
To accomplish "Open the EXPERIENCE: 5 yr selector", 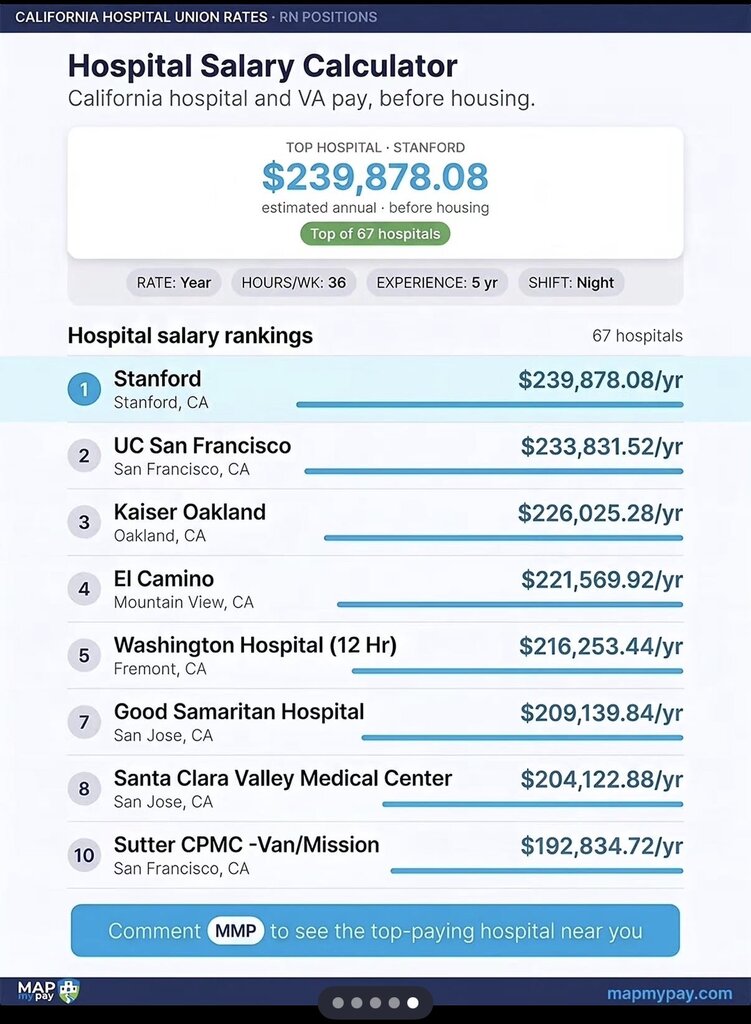I will click(437, 283).
